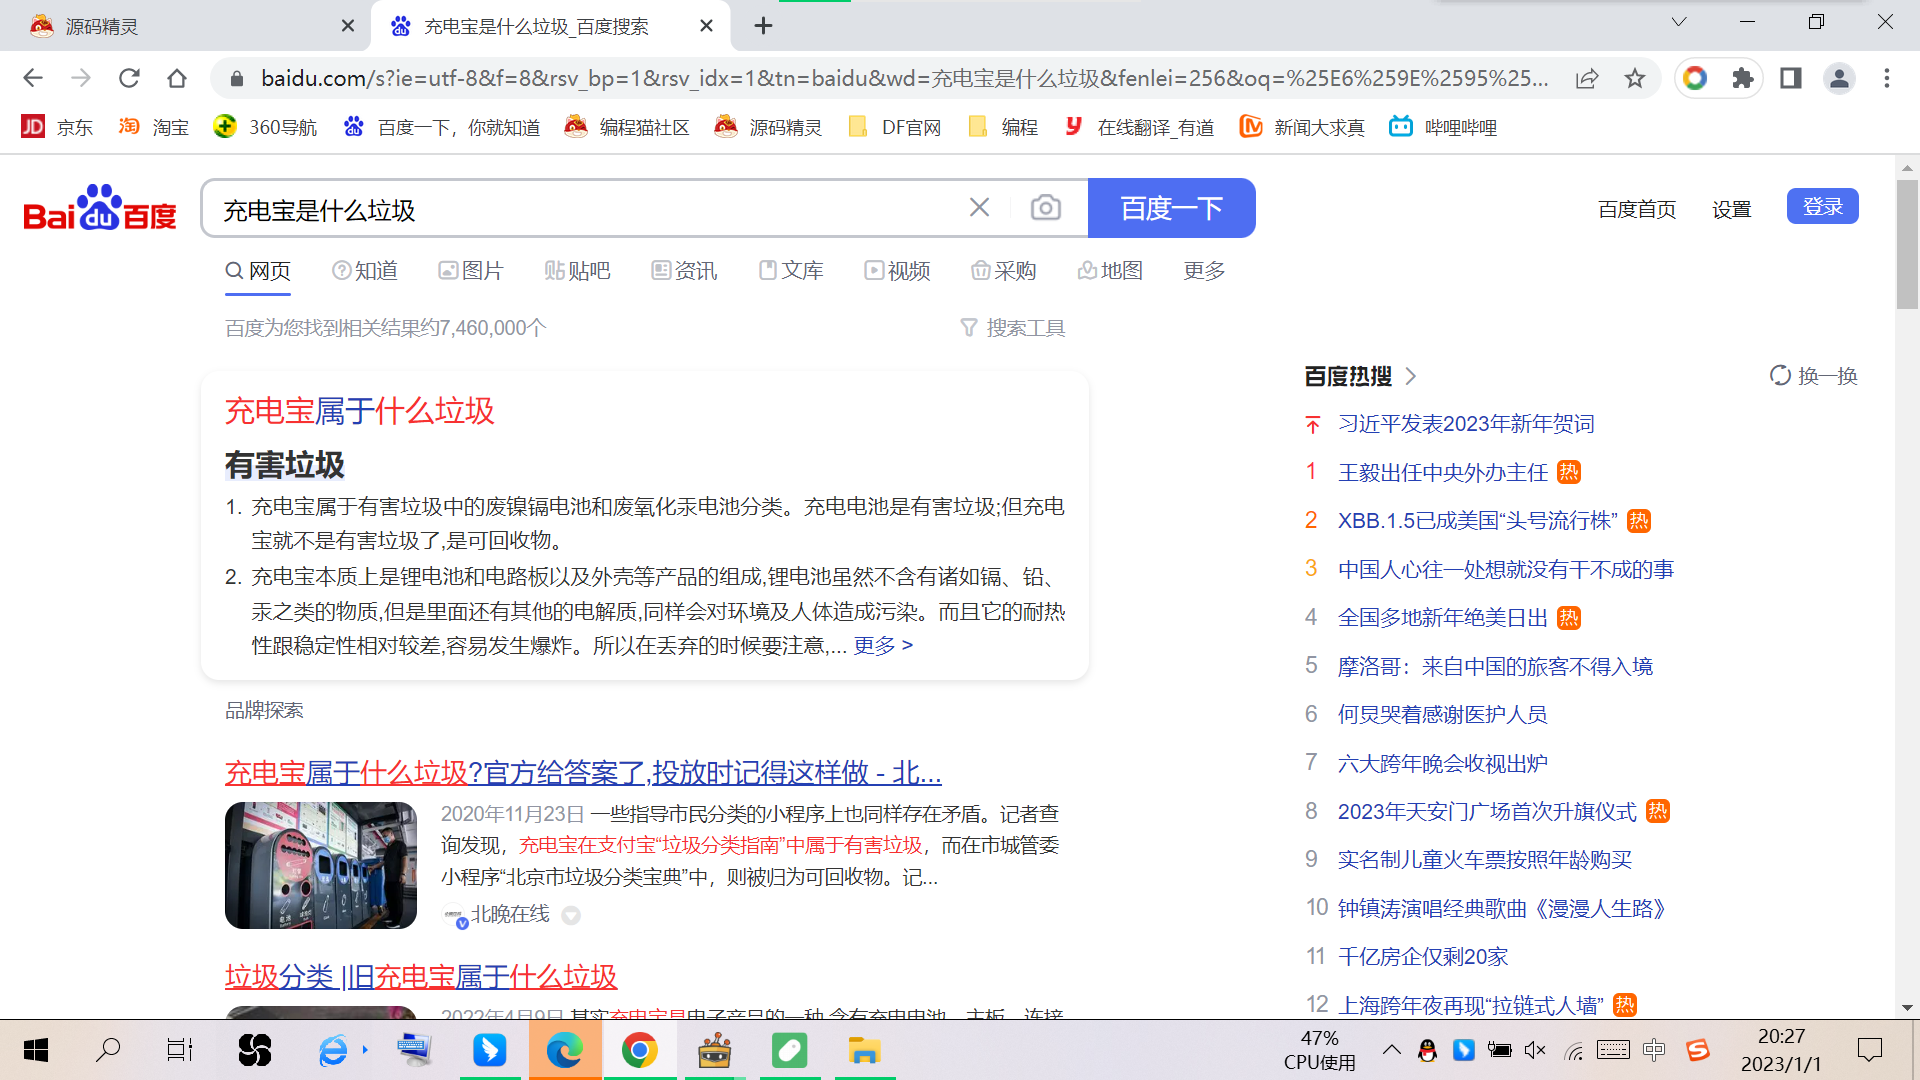
Task: Open the 北晚在线 source link
Action: pyautogui.click(x=510, y=914)
